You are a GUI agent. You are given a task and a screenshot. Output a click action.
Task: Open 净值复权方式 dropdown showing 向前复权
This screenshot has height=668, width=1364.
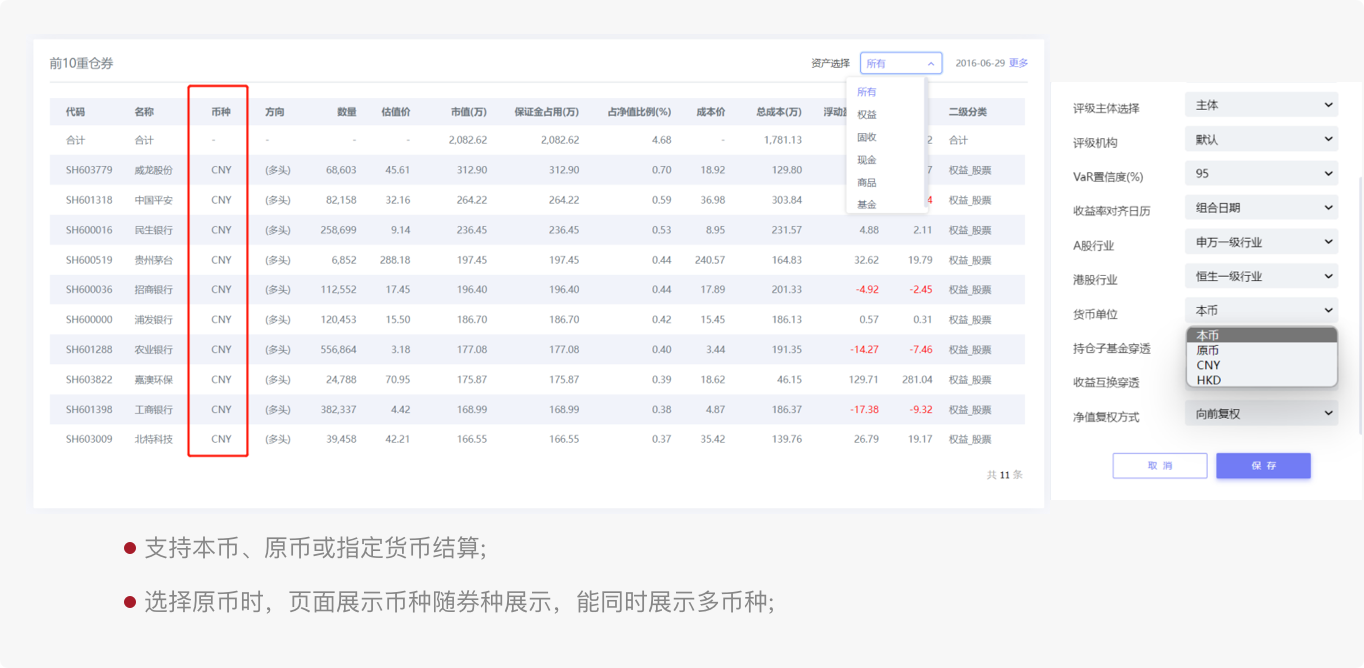(1261, 413)
